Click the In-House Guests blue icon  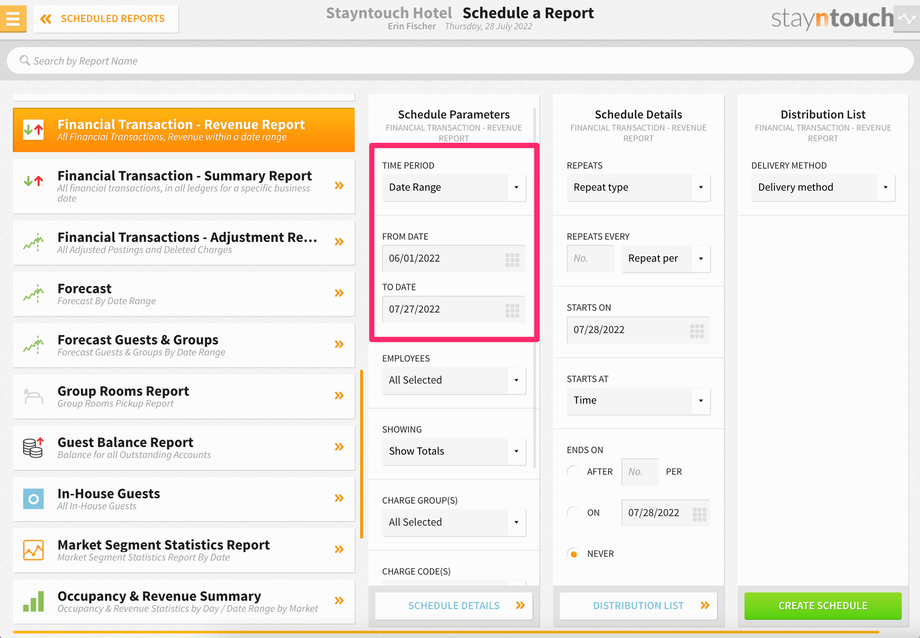(x=33, y=498)
